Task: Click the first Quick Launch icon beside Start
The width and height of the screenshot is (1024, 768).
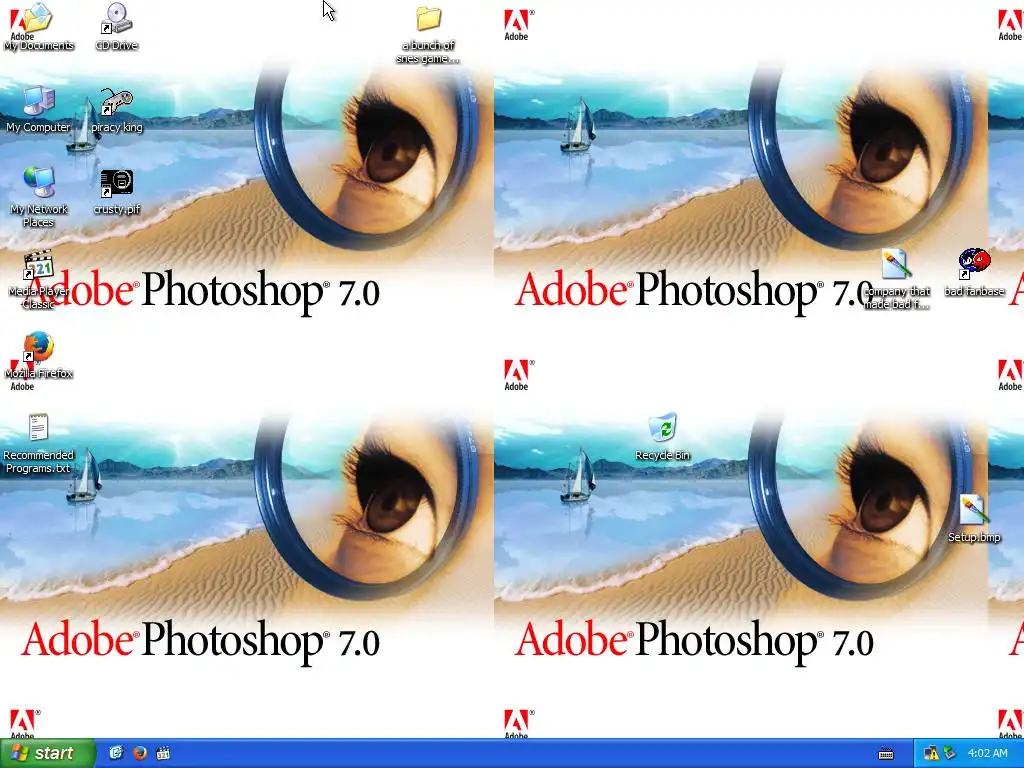Action: [x=116, y=753]
